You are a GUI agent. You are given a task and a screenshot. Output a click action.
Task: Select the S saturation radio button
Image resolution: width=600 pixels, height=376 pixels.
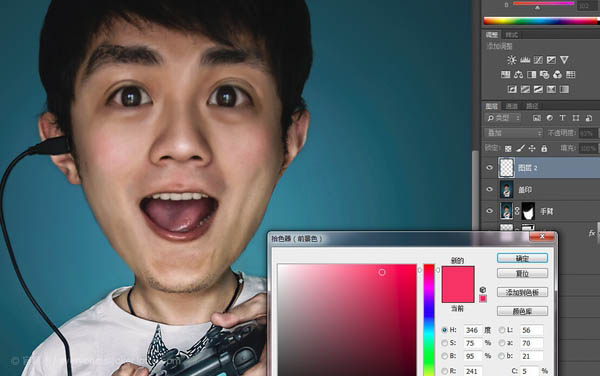tap(444, 343)
